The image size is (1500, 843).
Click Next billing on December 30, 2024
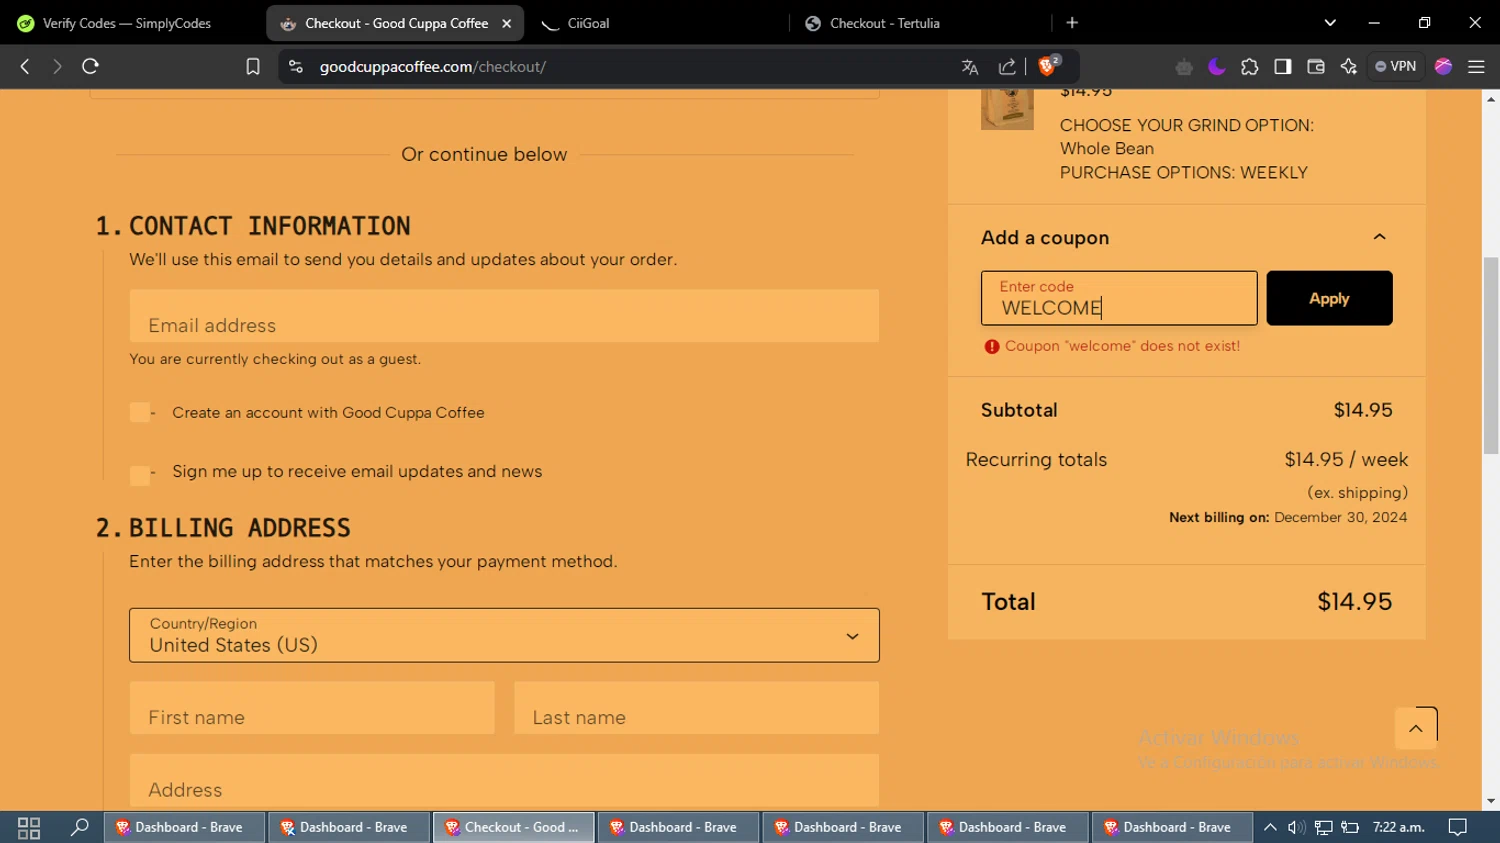(1288, 518)
